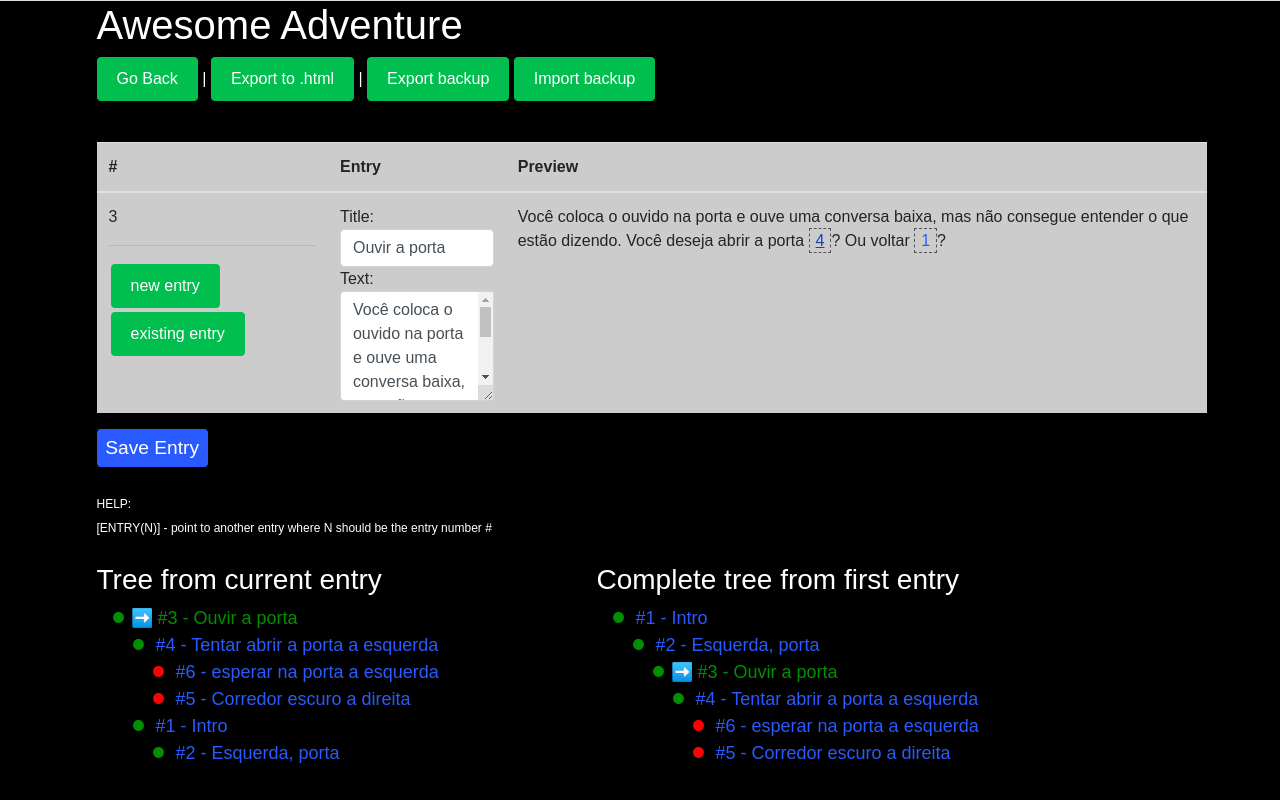The width and height of the screenshot is (1280, 800).
Task: Click the green dot beside #3 - Ouvir a porta
Action: coord(118,617)
